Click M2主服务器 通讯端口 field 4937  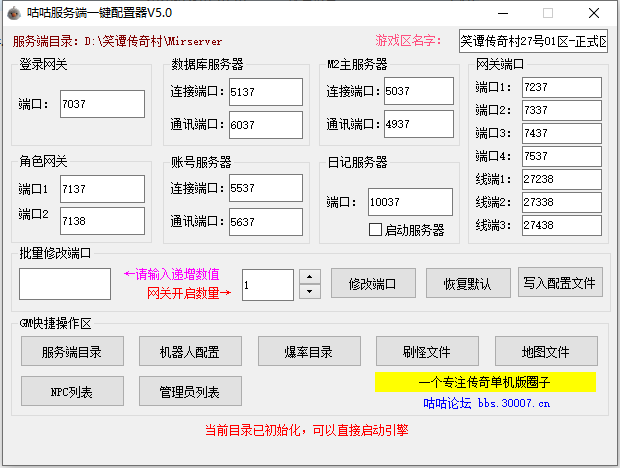419,124
